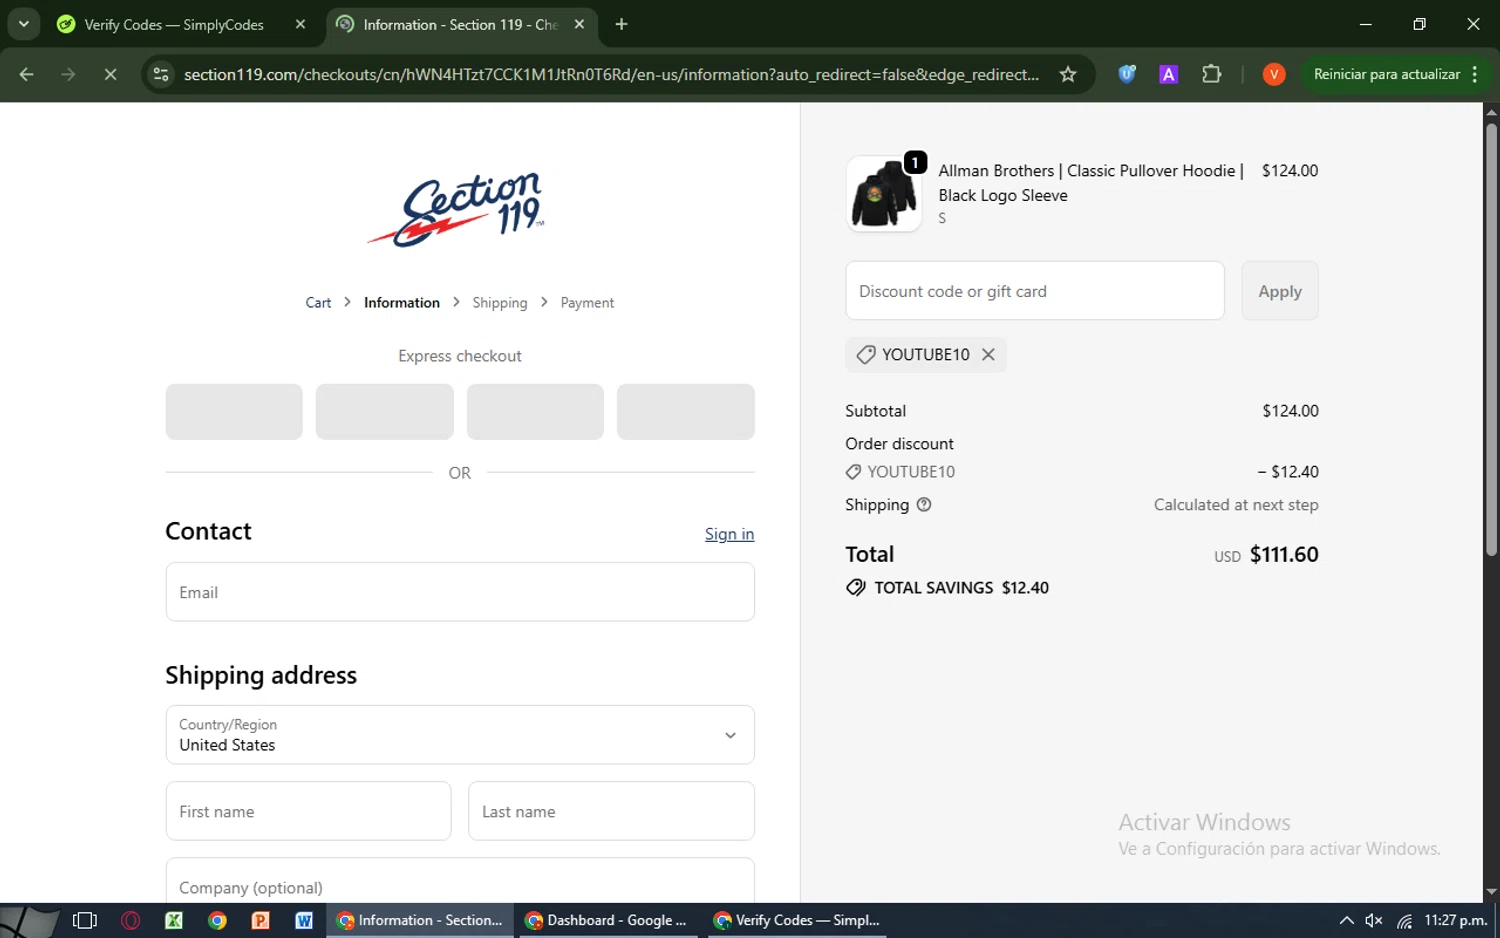Click the hoodie product thumbnail
Screen dimensions: 1500x938
884,194
